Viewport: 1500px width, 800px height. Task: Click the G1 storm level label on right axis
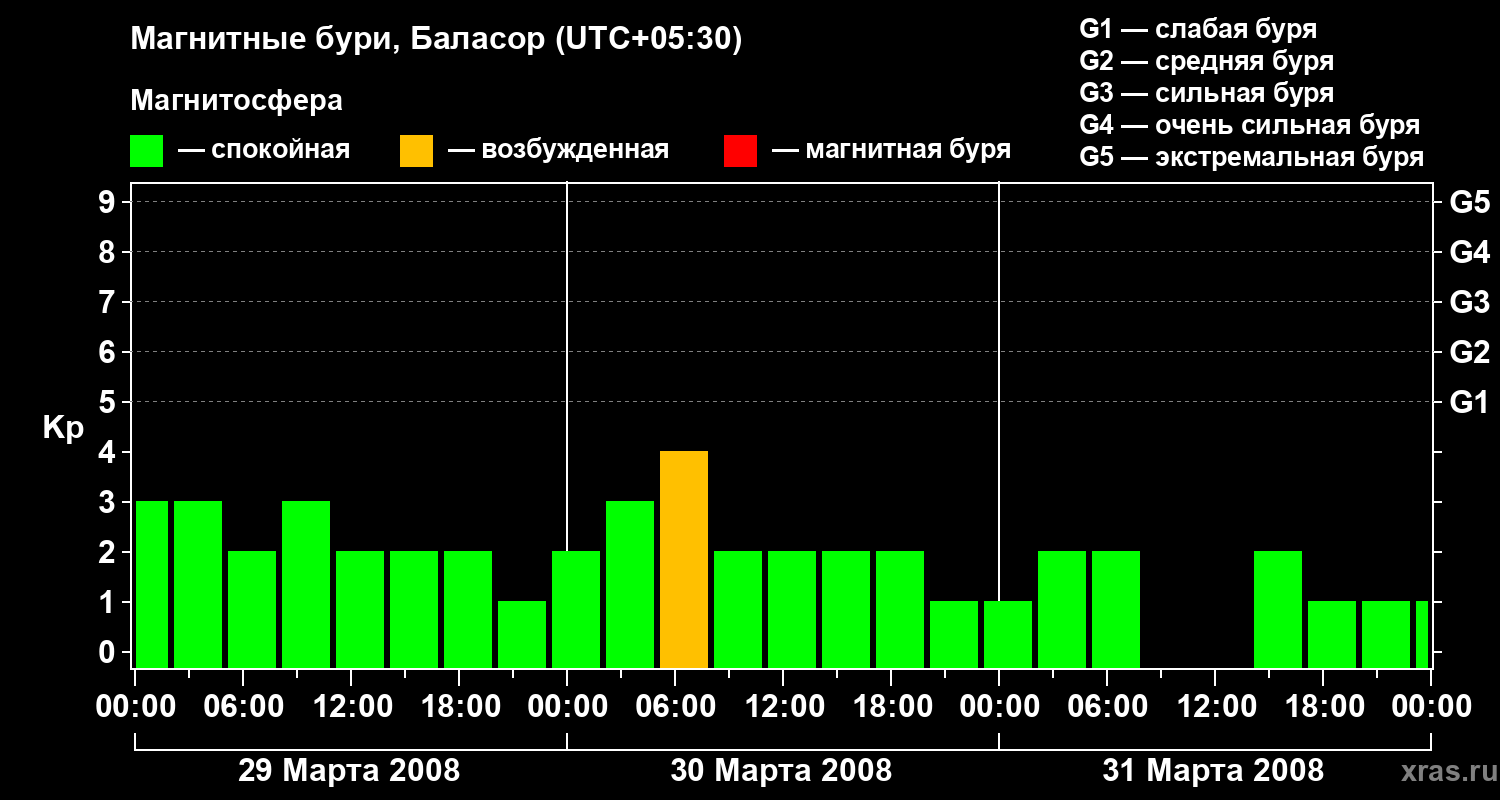point(1469,402)
